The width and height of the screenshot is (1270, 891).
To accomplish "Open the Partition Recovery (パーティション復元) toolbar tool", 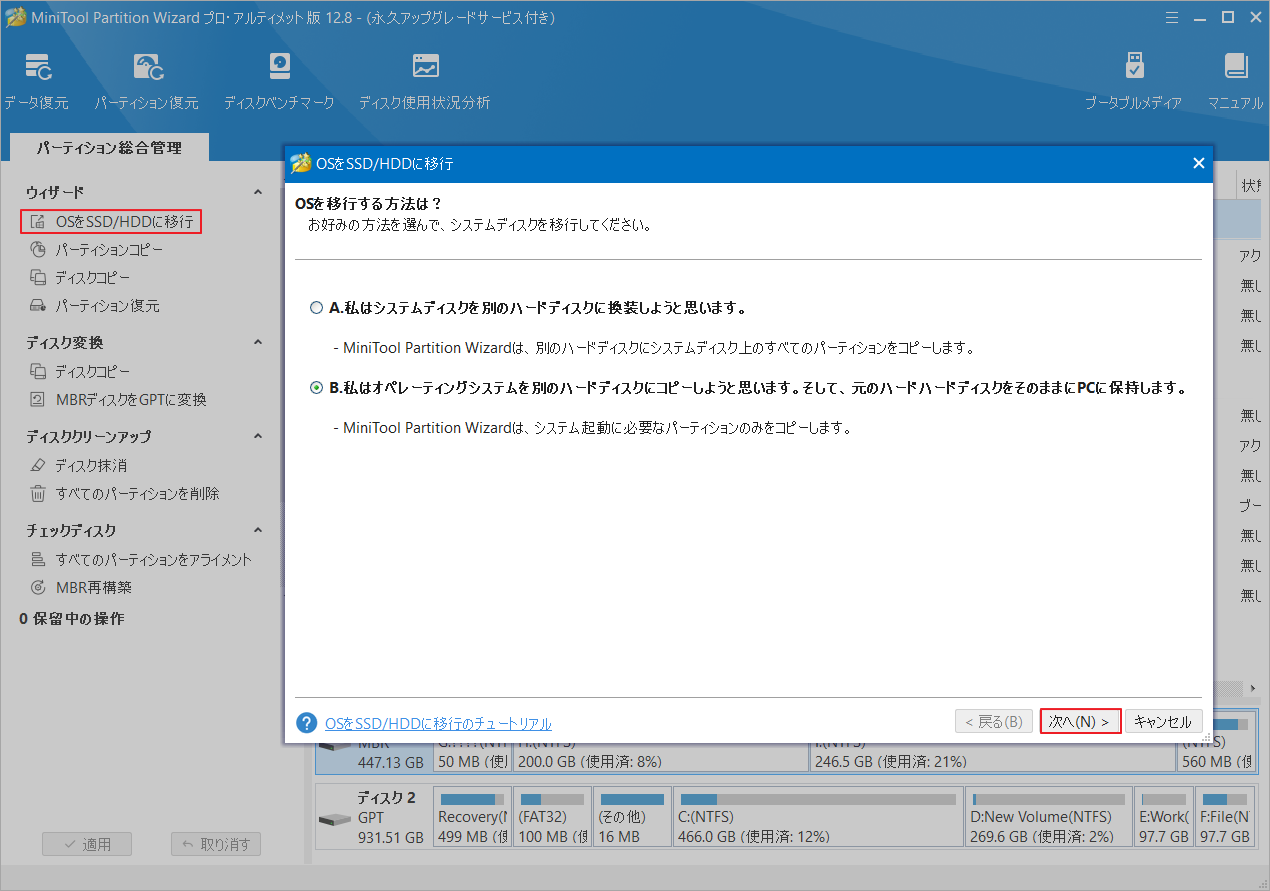I will pos(147,81).
